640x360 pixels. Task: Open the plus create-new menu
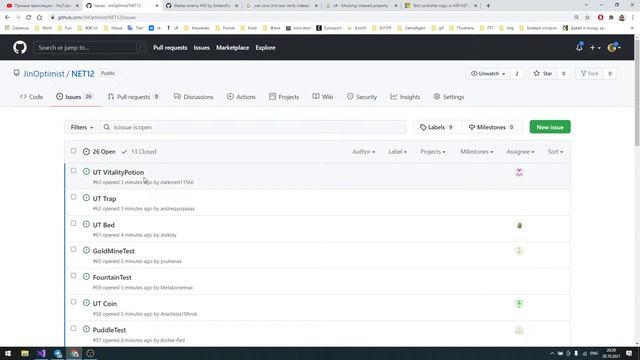coord(595,48)
